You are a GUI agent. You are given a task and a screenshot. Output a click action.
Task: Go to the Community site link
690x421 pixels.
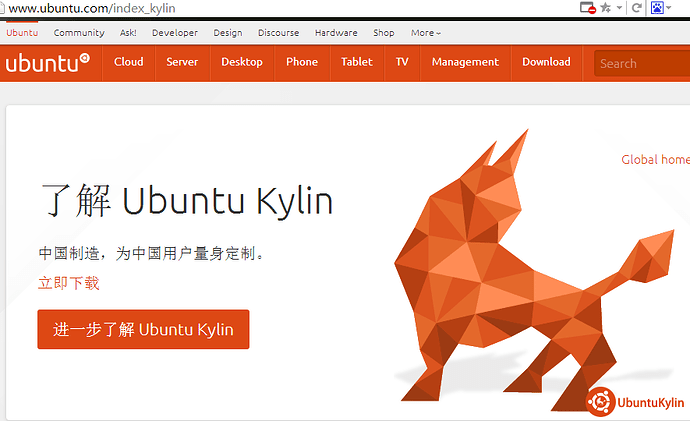click(x=79, y=33)
